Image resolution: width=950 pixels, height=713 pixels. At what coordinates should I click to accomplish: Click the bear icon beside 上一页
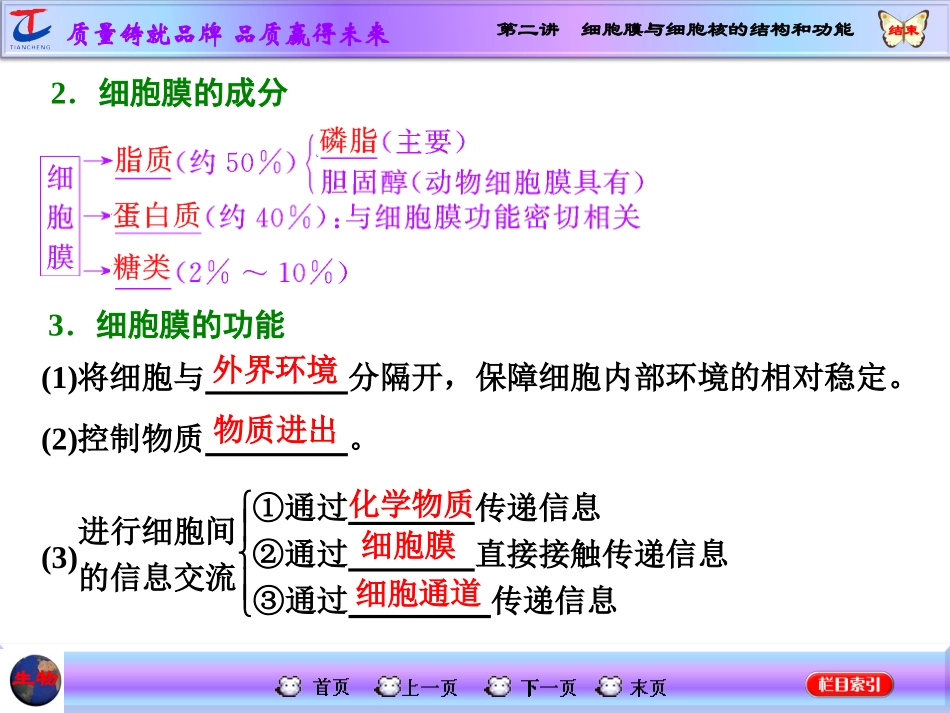tap(388, 686)
